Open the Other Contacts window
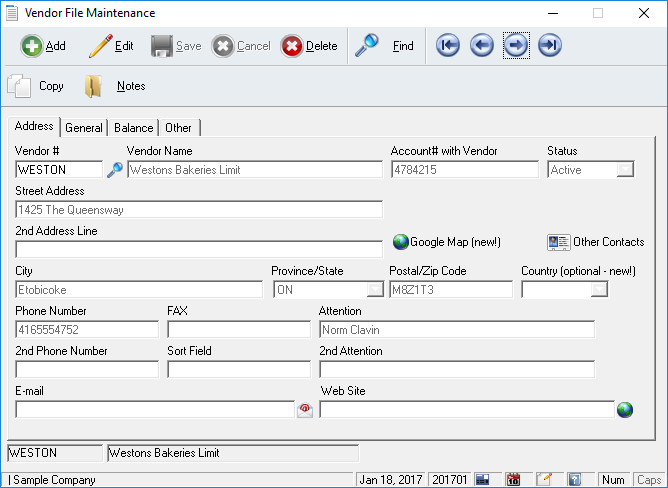Viewport: 668px width, 488px height. point(596,242)
